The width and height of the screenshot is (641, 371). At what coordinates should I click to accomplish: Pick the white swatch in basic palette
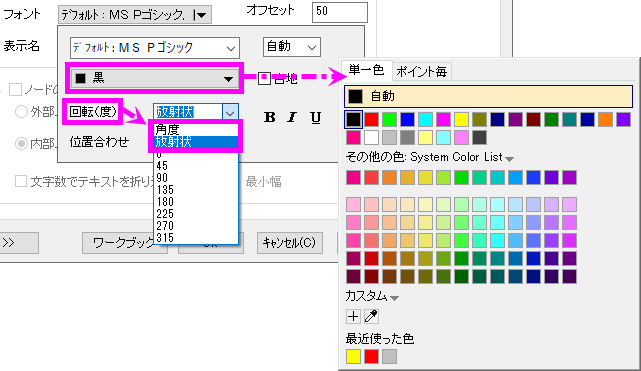coord(371,137)
